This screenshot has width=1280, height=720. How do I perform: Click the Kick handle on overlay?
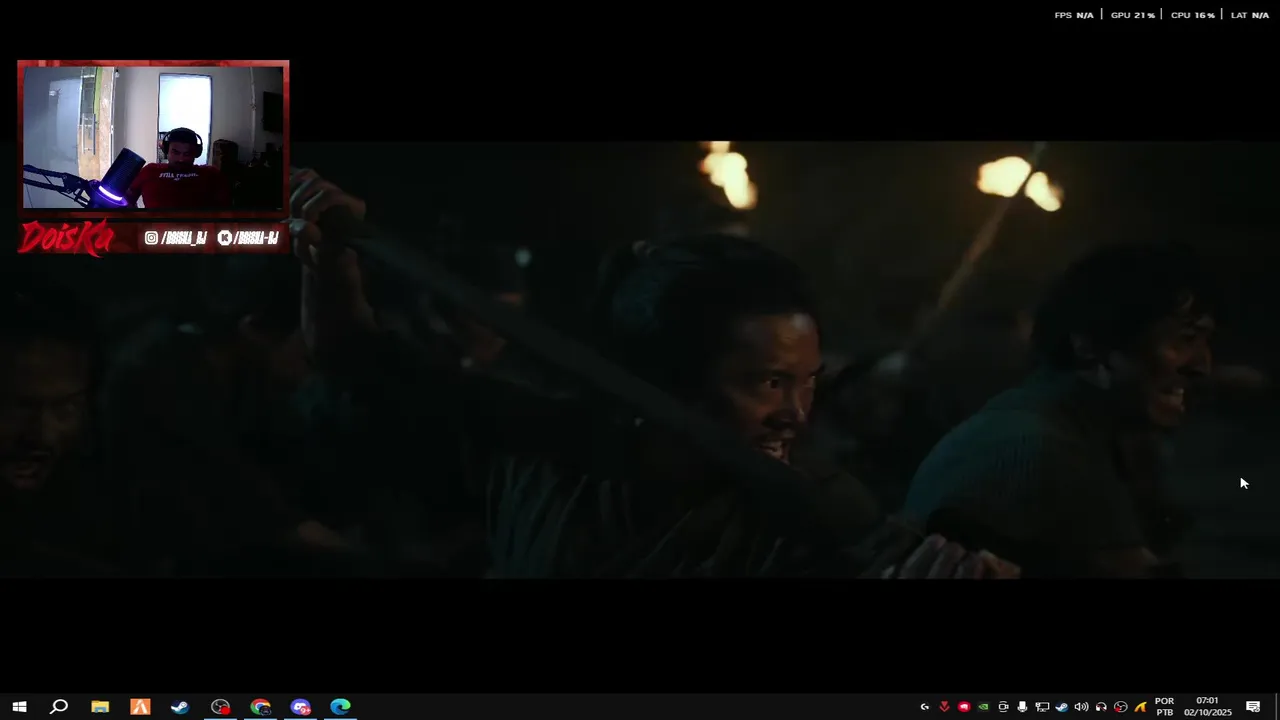(x=248, y=238)
